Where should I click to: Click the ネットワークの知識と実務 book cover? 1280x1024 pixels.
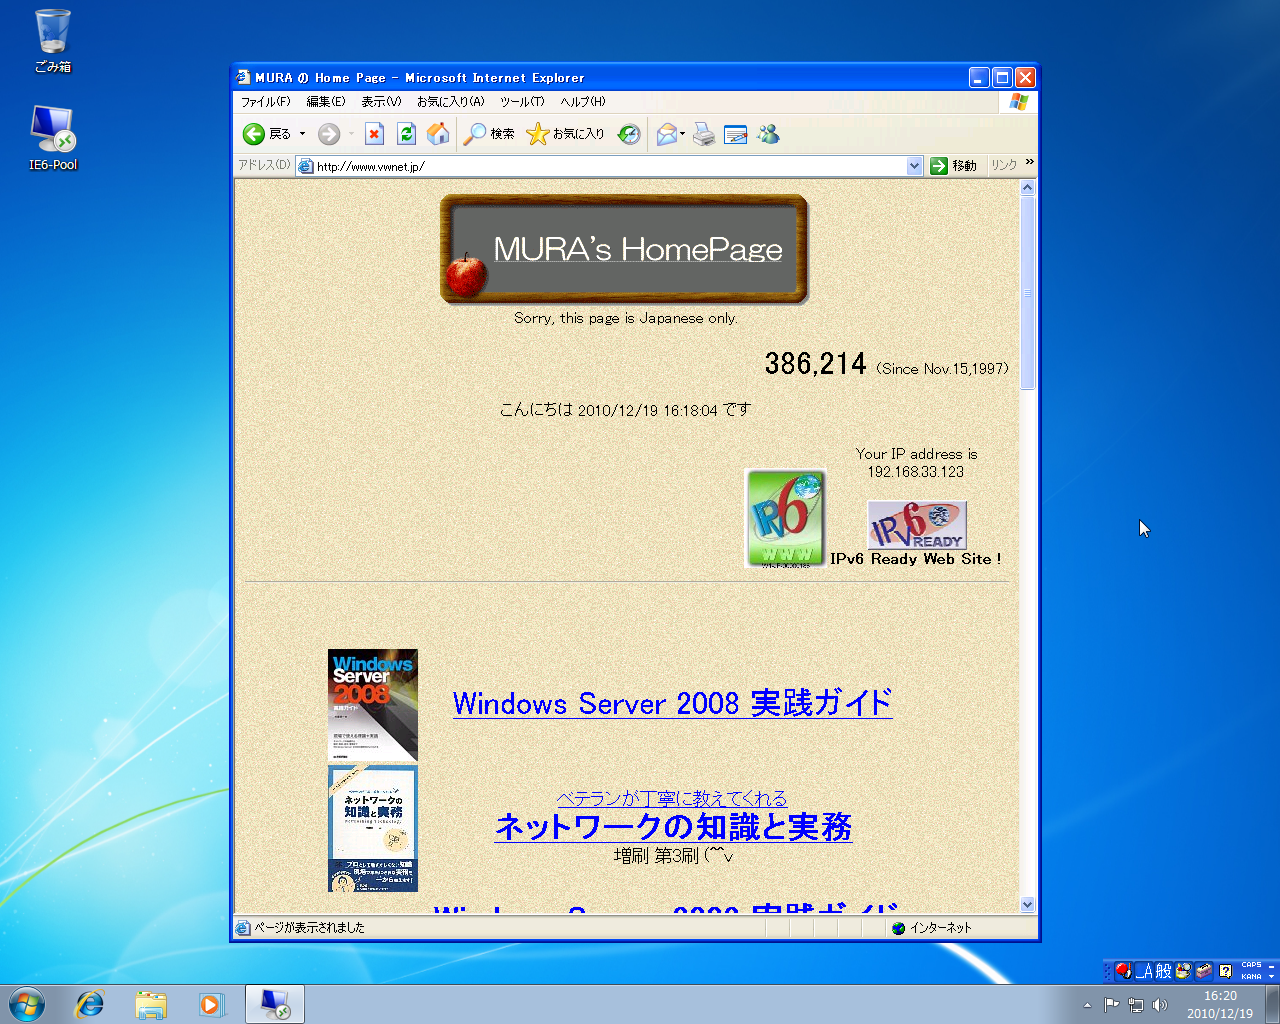pyautogui.click(x=373, y=829)
